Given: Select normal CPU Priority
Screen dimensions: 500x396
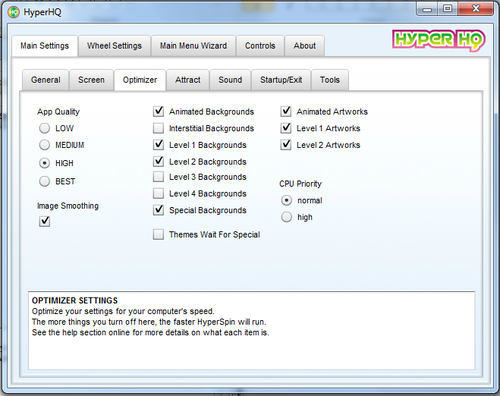Looking at the screenshot, I should click(286, 201).
